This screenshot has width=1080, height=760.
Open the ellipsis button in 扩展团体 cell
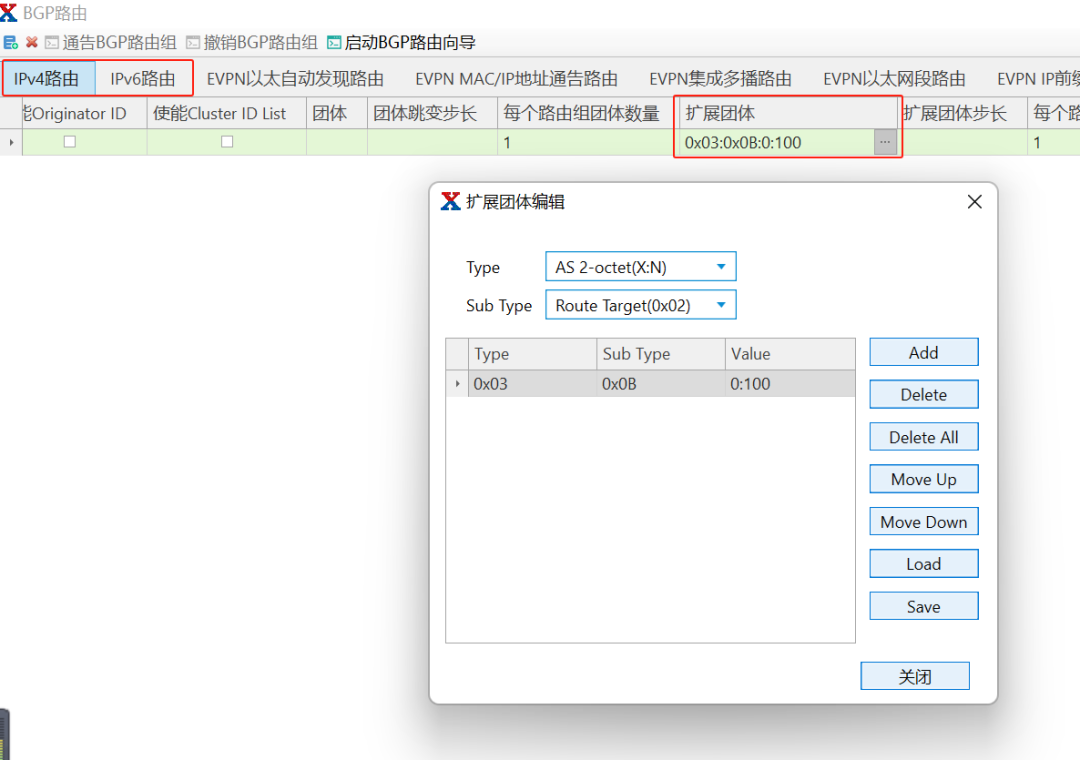[885, 142]
